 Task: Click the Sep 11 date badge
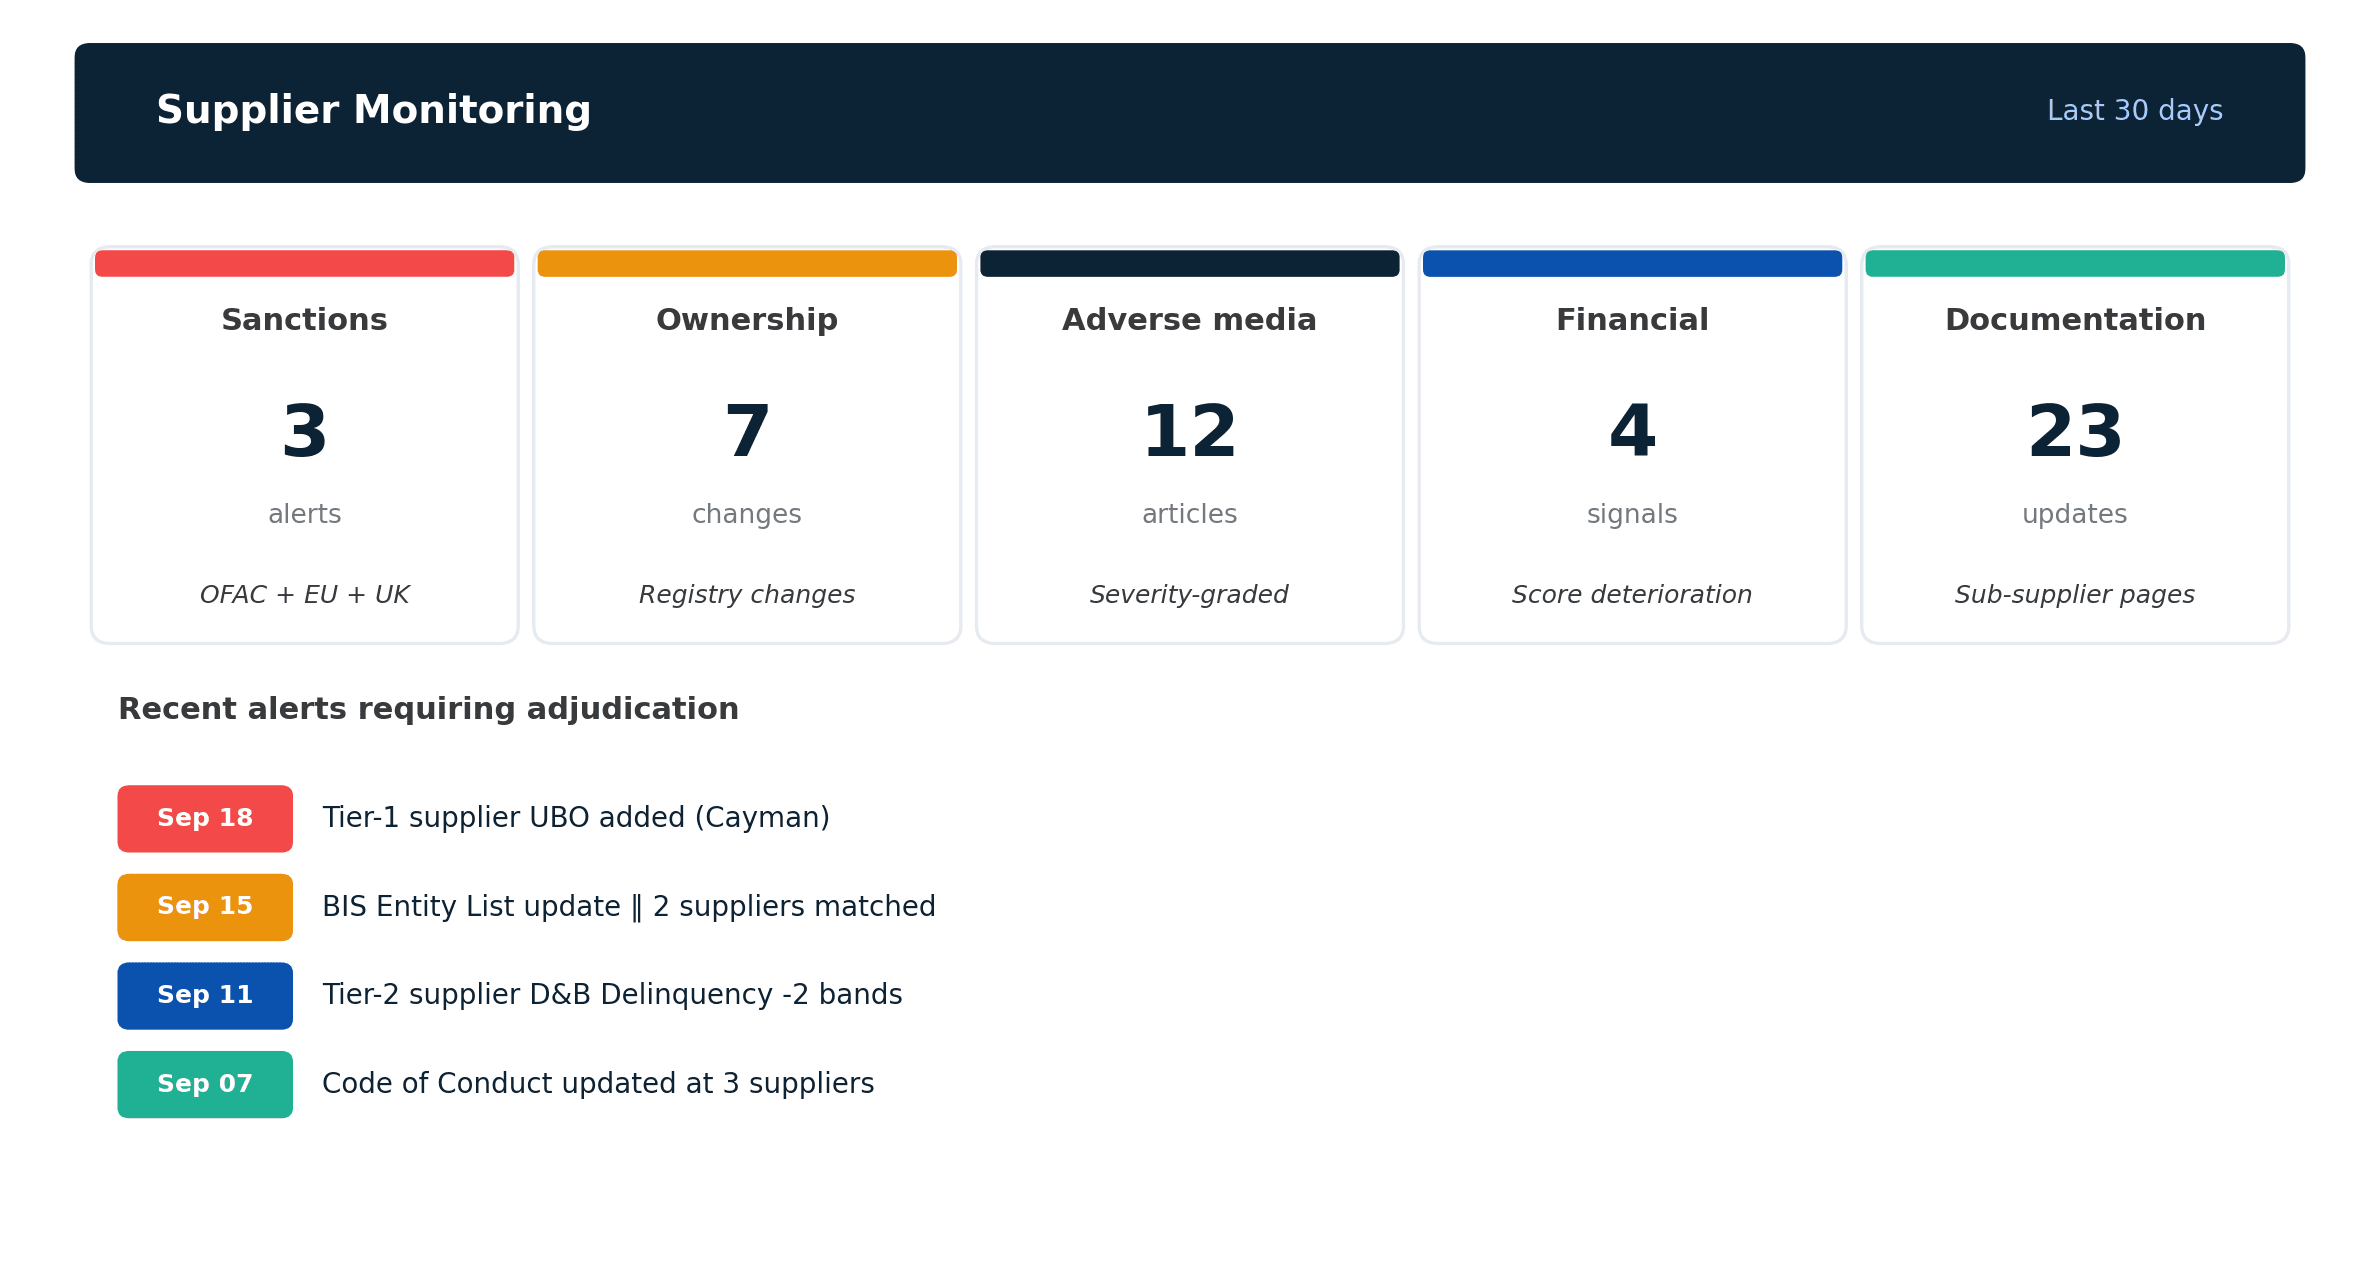tap(204, 994)
